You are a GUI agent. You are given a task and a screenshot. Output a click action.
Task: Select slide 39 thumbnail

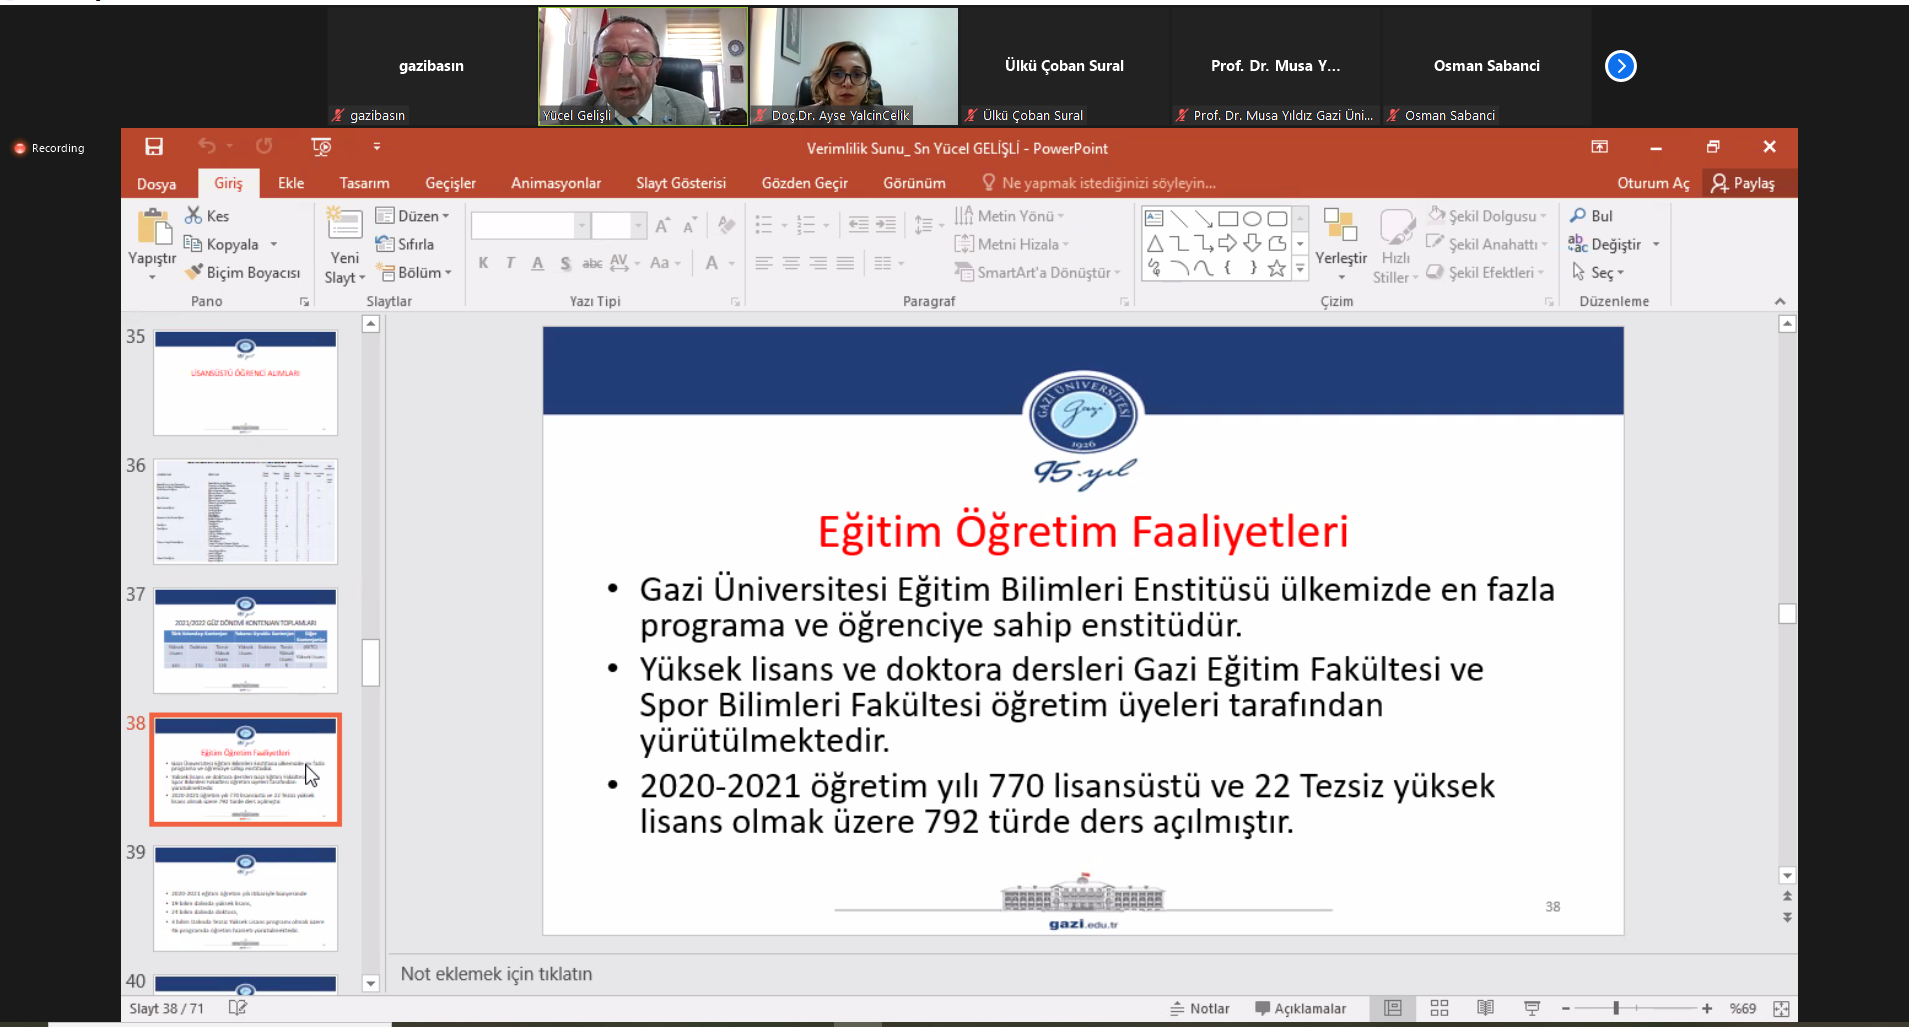tap(245, 898)
